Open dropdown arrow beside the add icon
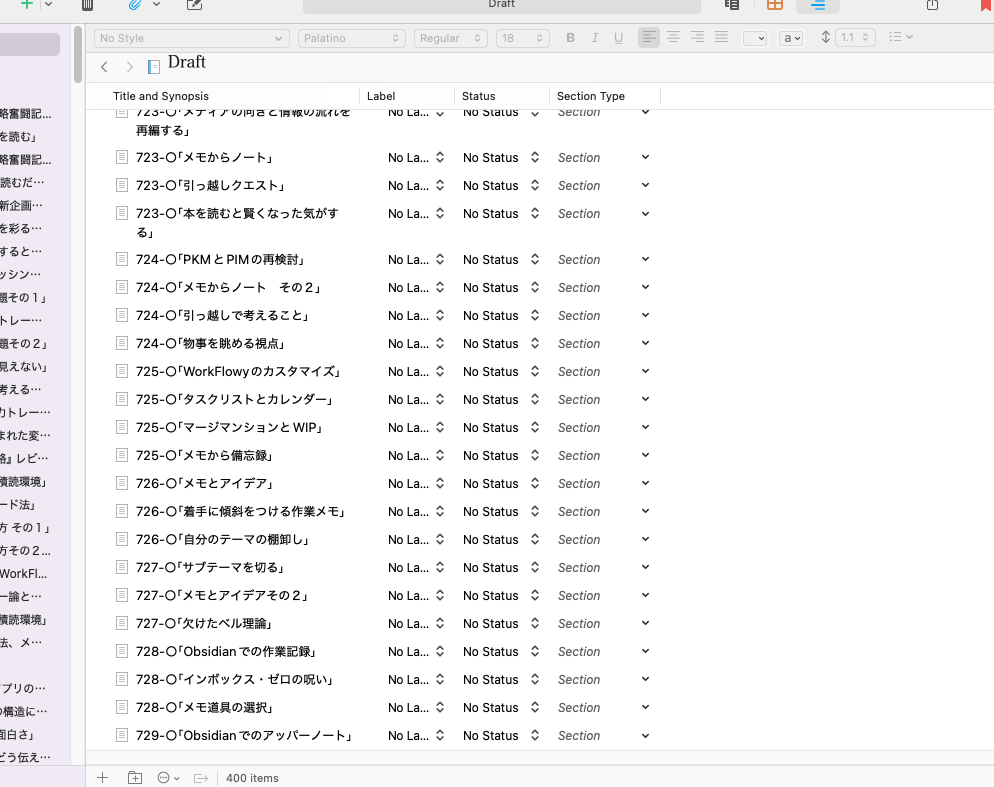Screen dimensions: 994x787 [49, 4]
